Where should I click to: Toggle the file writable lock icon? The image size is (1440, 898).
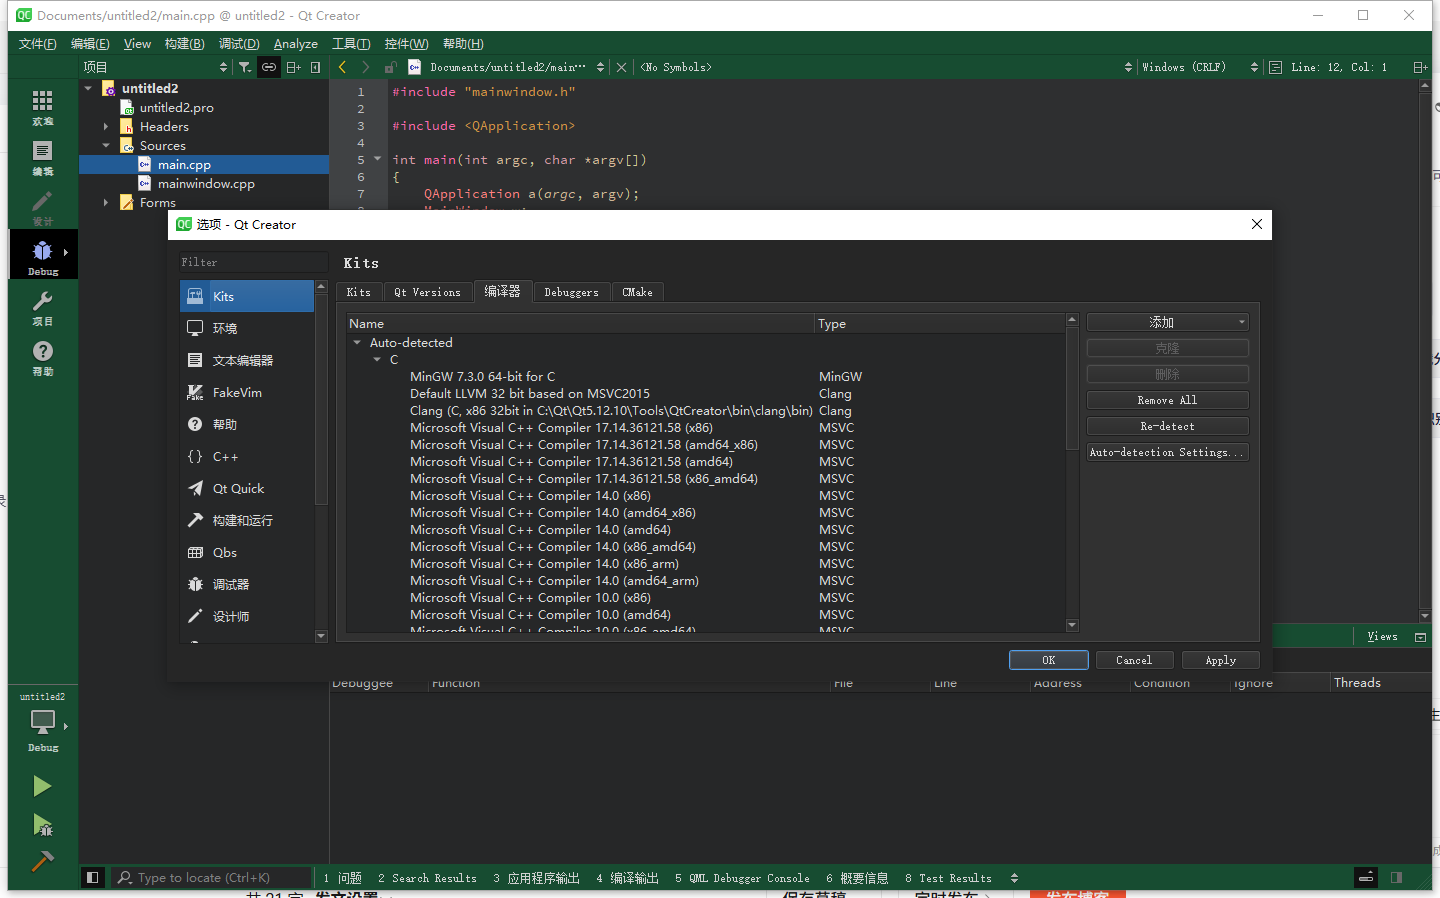click(x=390, y=67)
